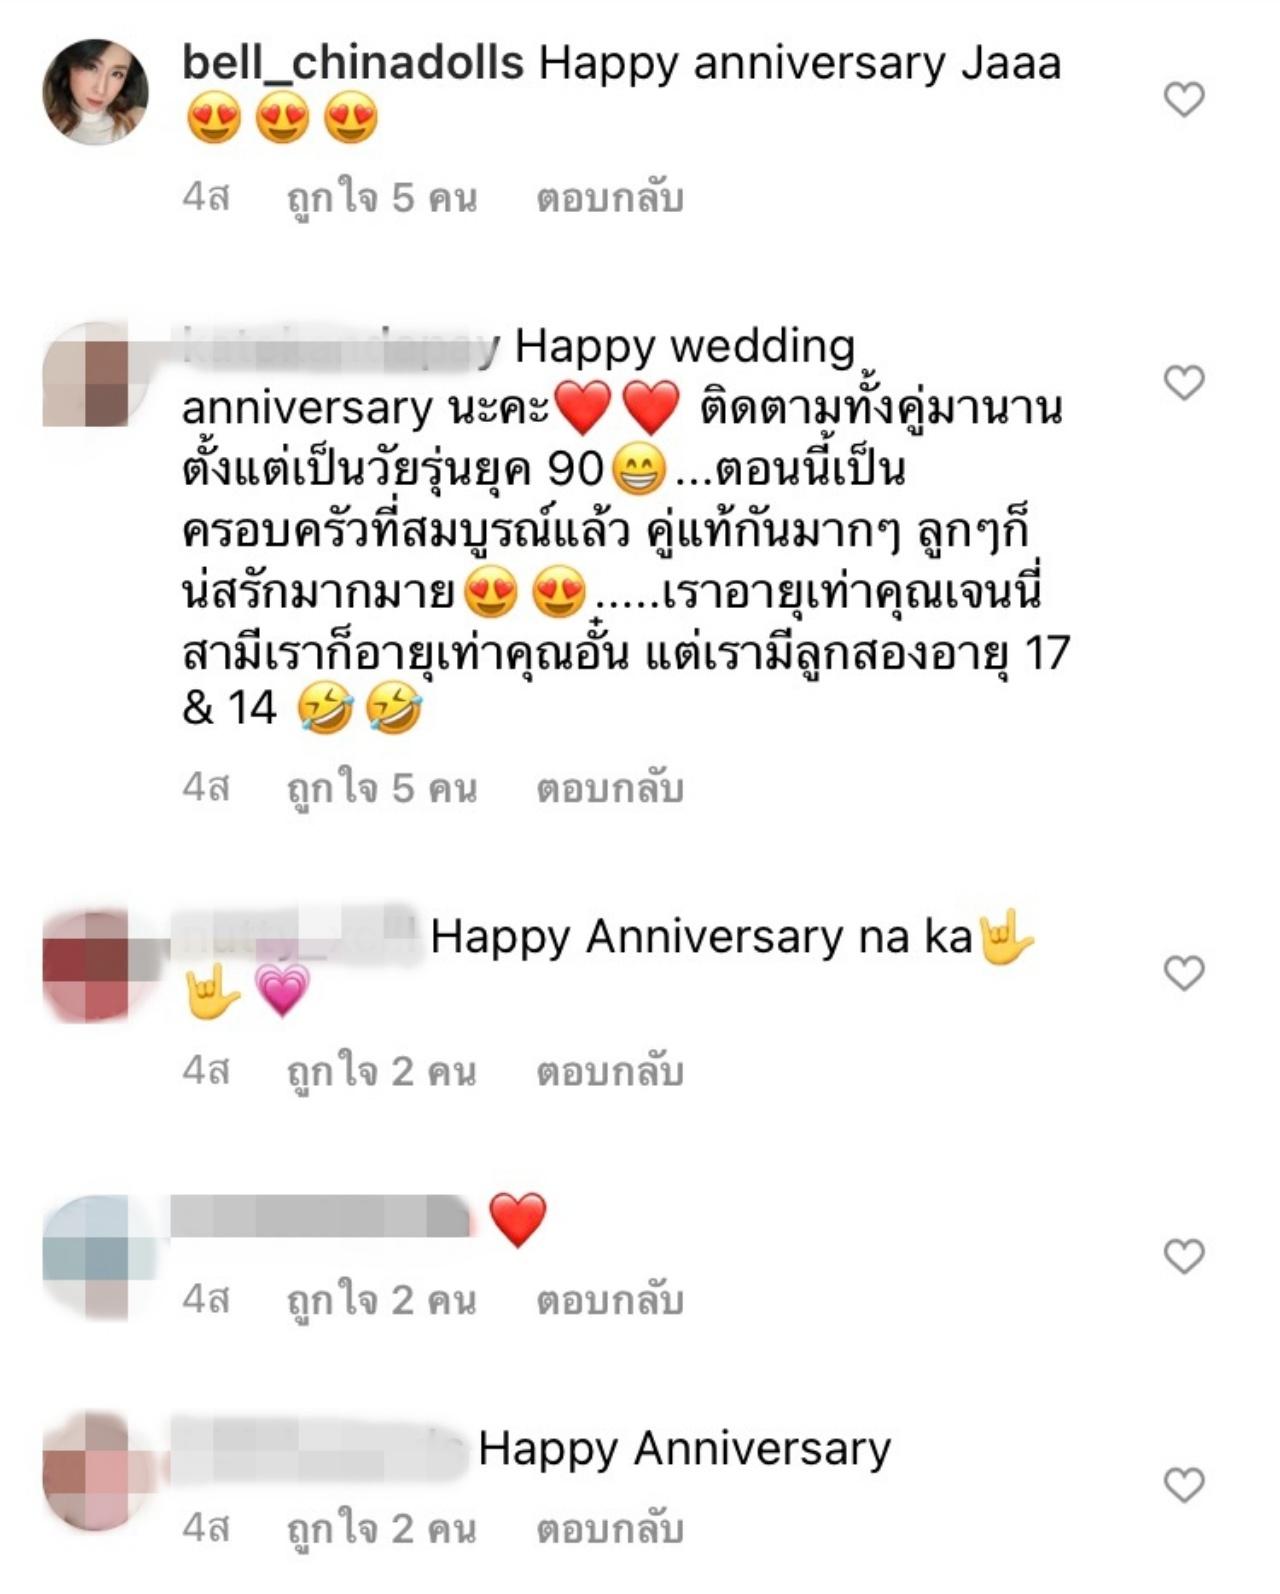1280x1594 pixels.
Task: Like the last Happy Anniversary comment
Action: [1184, 1485]
